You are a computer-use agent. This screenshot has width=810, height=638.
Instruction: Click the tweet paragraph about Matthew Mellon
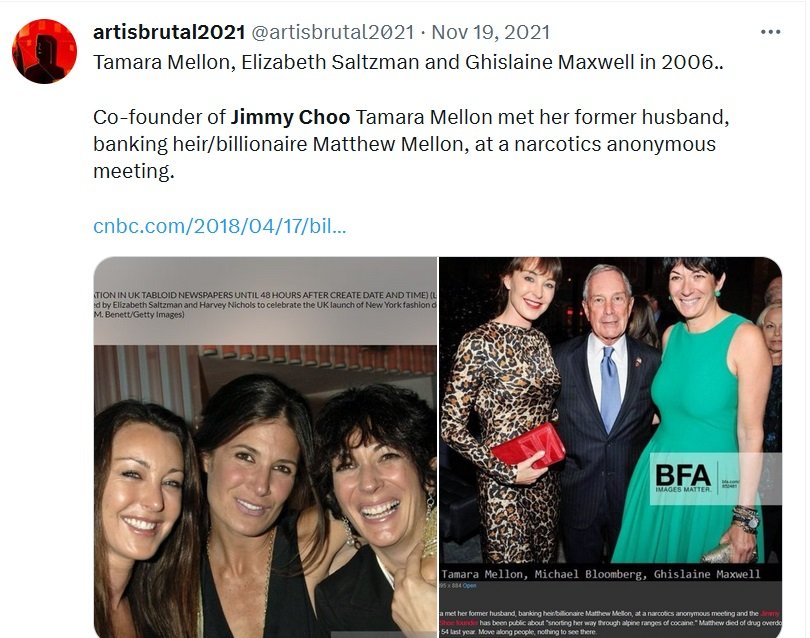pos(411,144)
